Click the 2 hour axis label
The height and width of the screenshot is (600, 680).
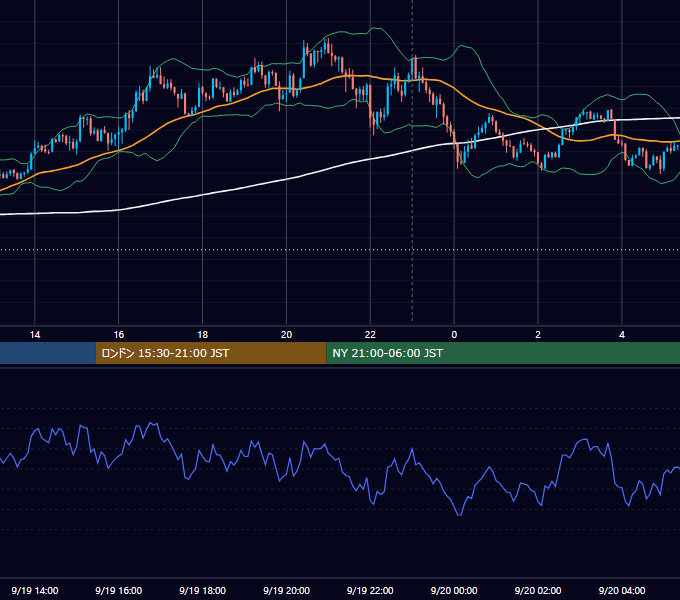[x=538, y=335]
